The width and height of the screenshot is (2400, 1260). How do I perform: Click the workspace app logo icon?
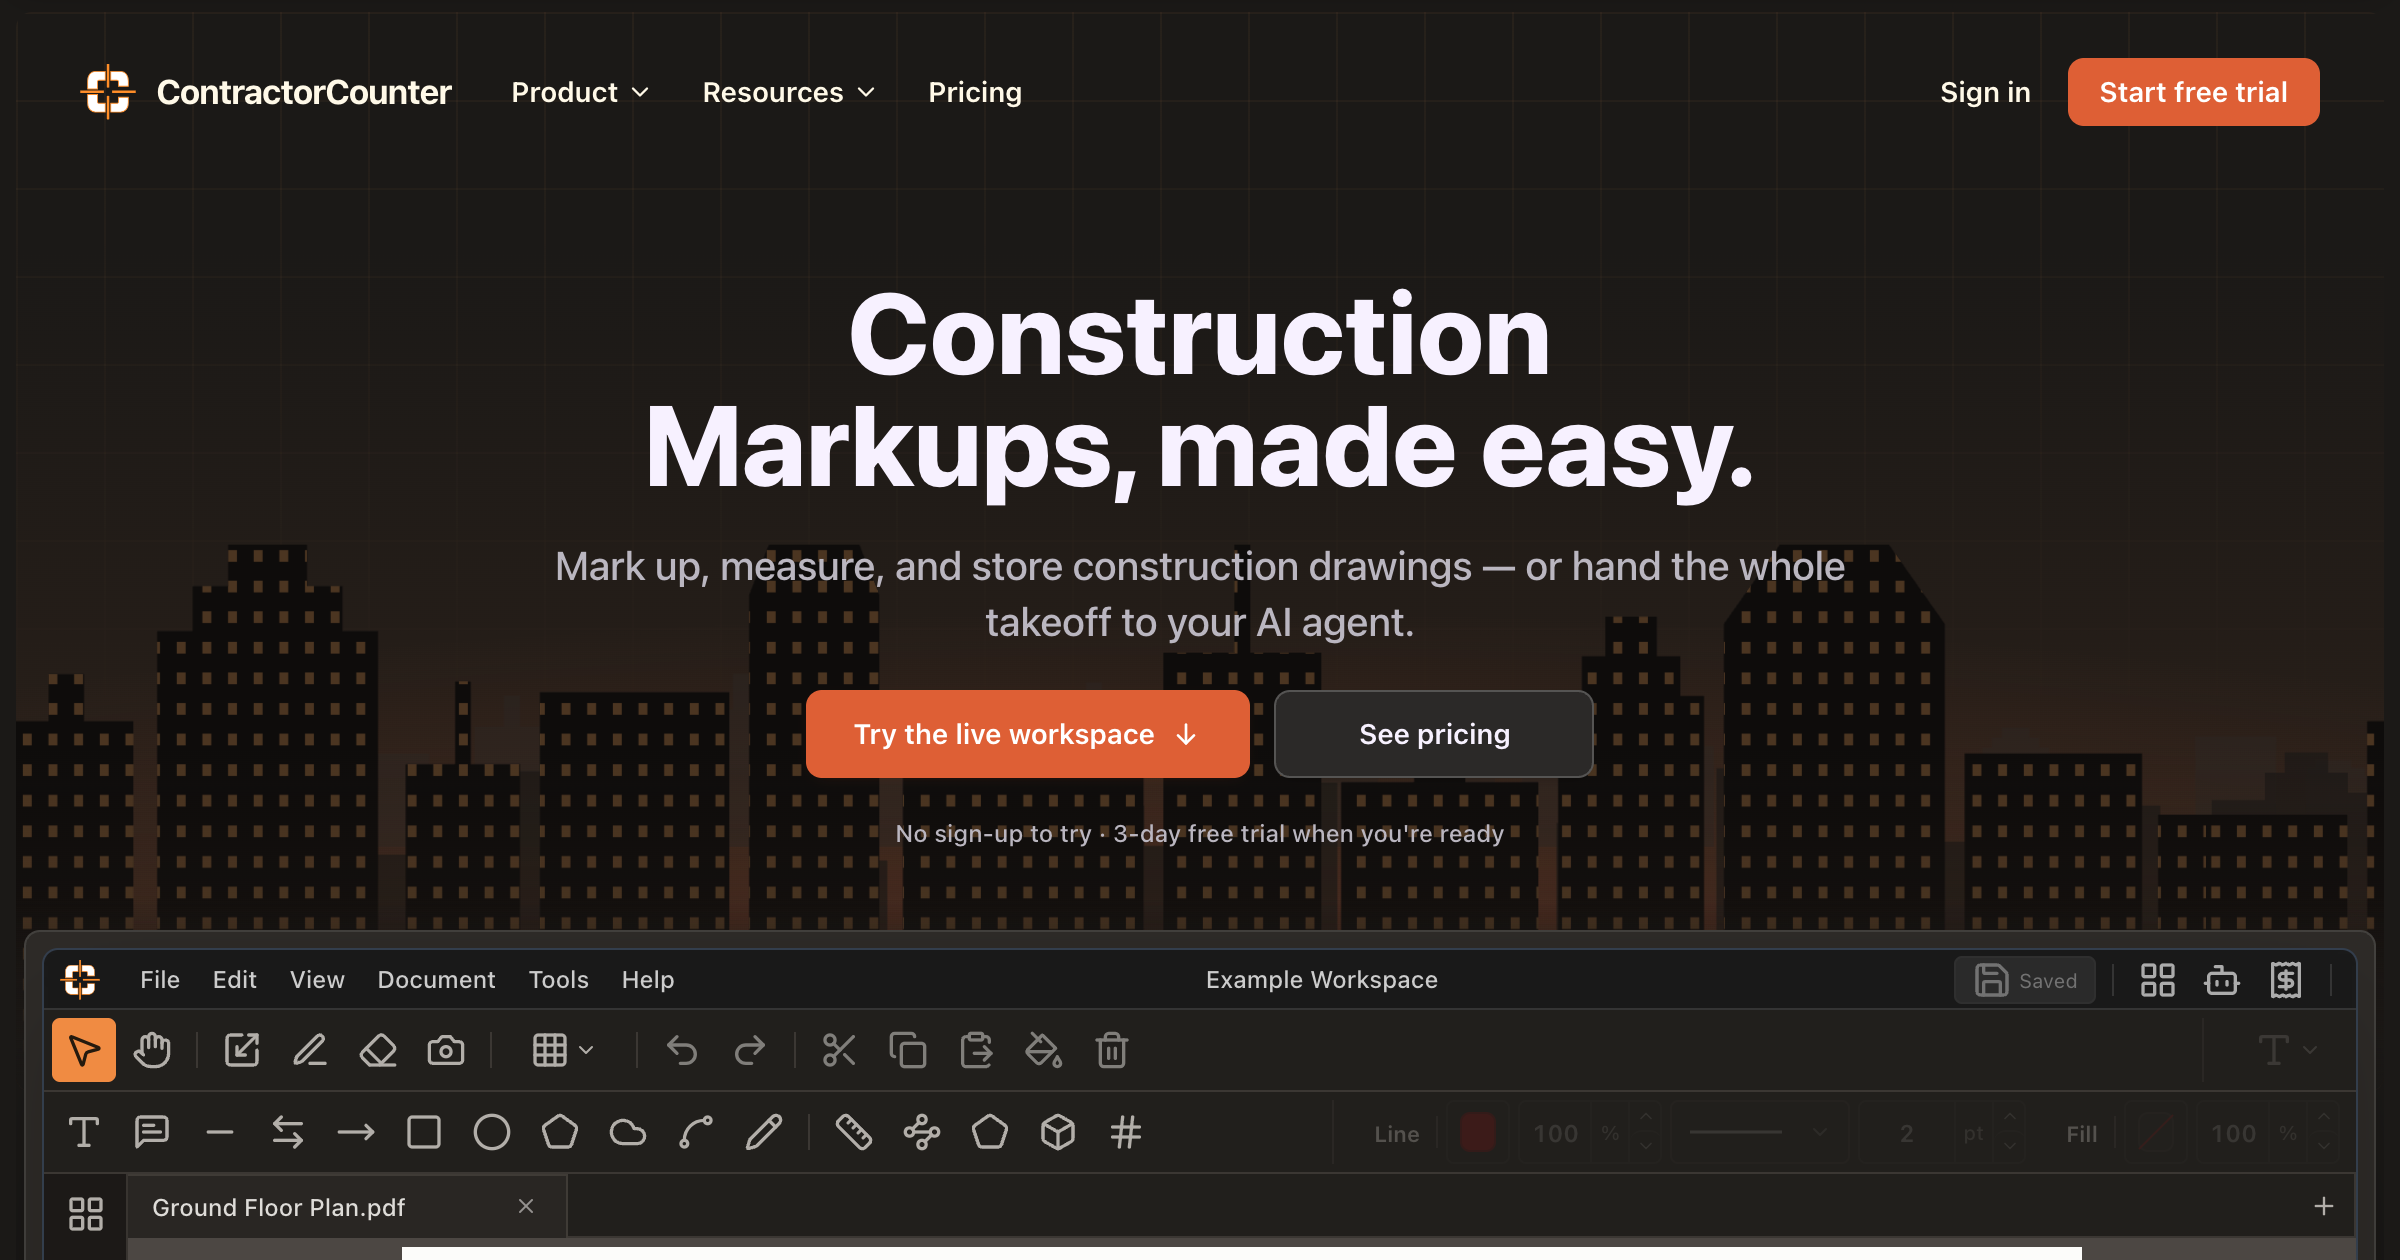point(80,980)
